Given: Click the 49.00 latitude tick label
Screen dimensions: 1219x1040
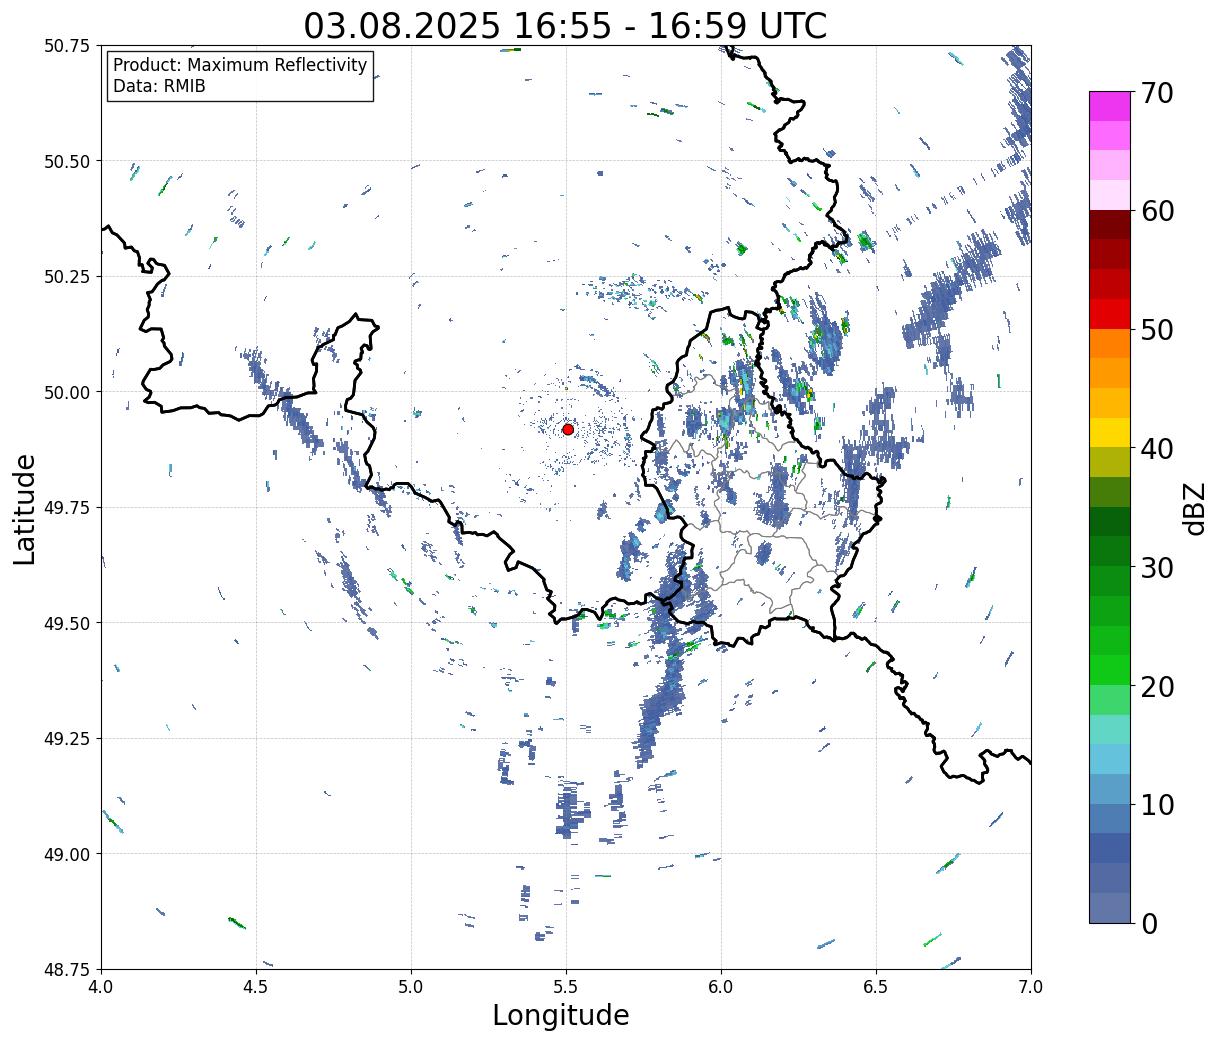Looking at the screenshot, I should click(x=67, y=854).
